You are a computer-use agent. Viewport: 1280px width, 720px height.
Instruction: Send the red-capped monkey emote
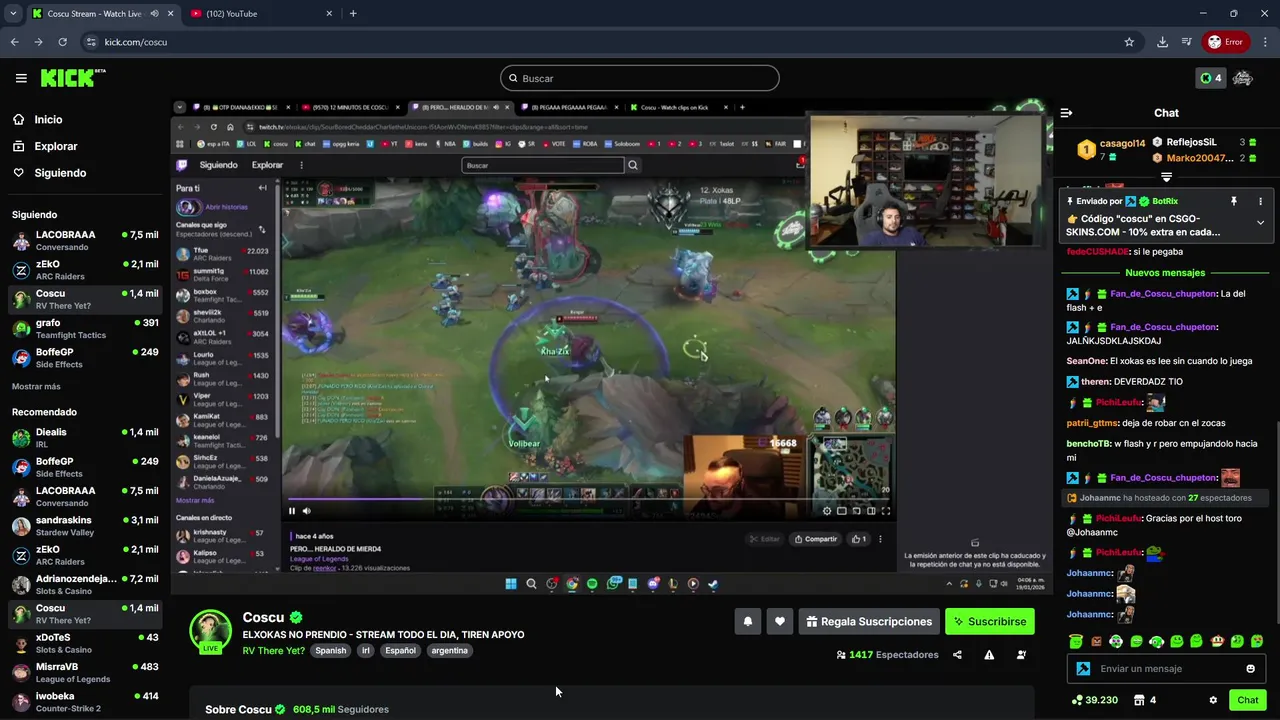[1217, 641]
